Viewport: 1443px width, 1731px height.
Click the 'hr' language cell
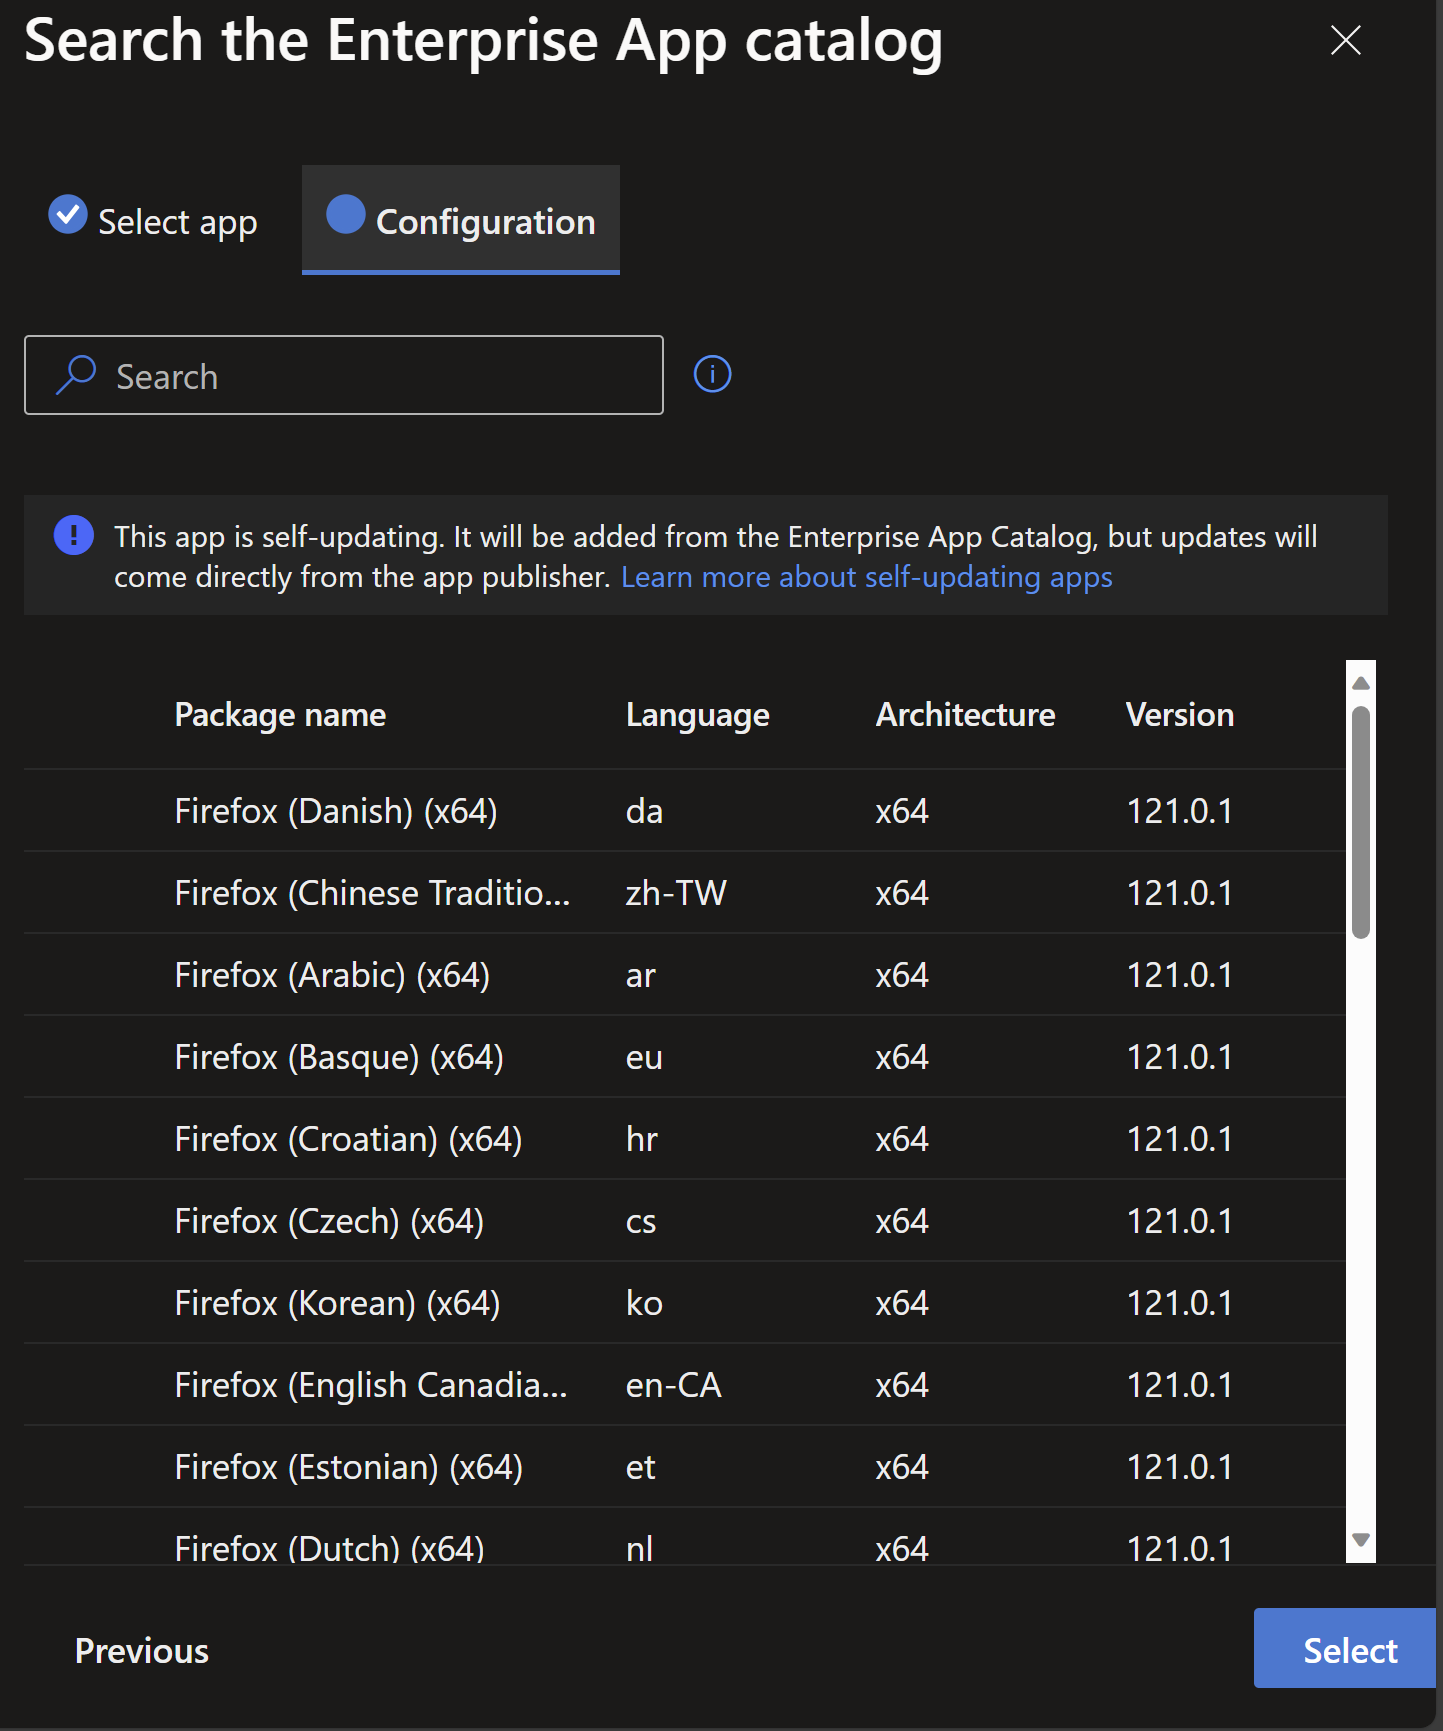(x=641, y=1139)
